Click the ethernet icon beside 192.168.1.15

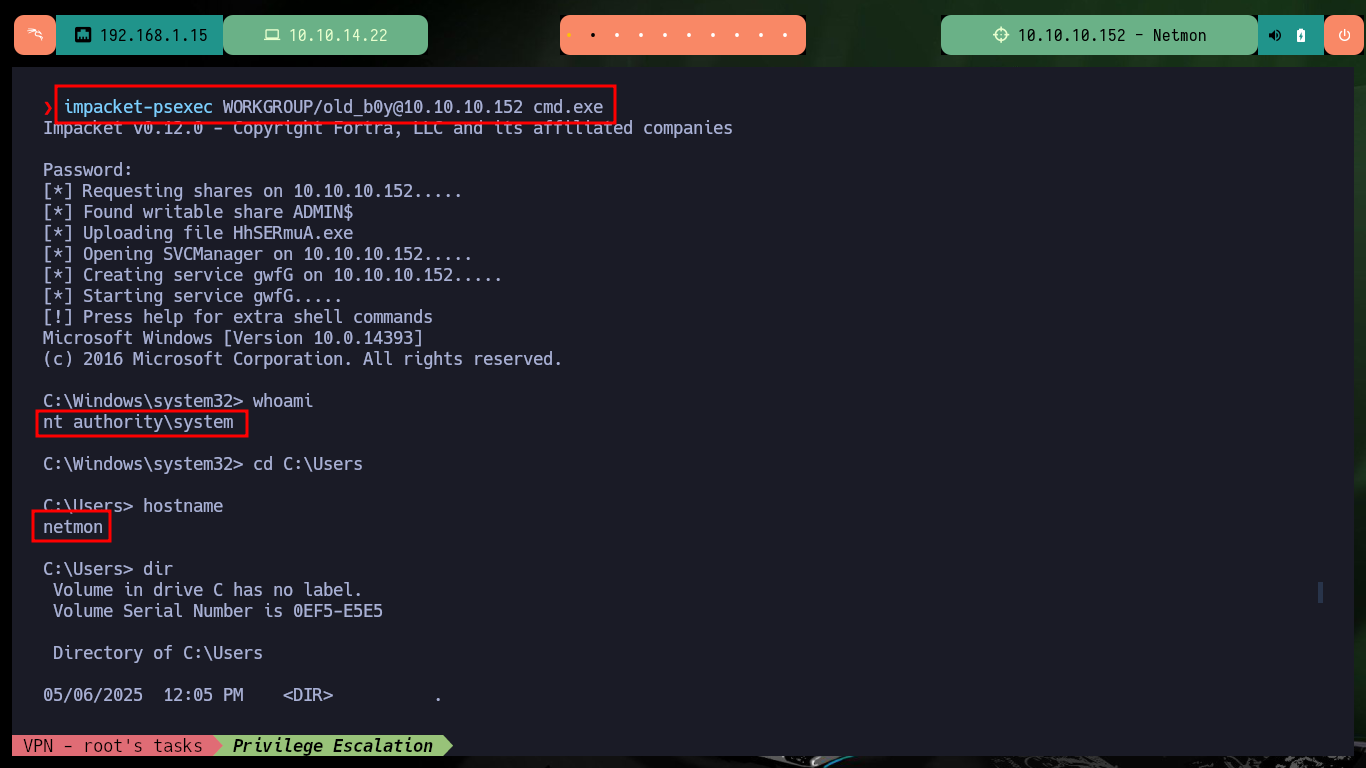coord(83,35)
